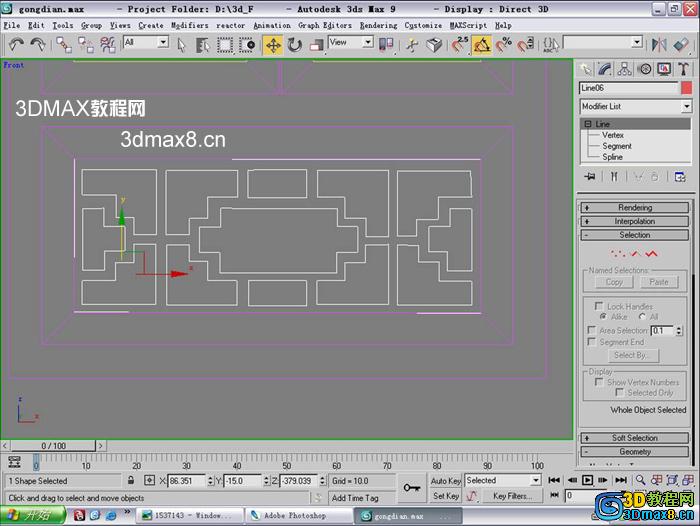Open the File menu
This screenshot has width=700, height=526.
[x=12, y=25]
